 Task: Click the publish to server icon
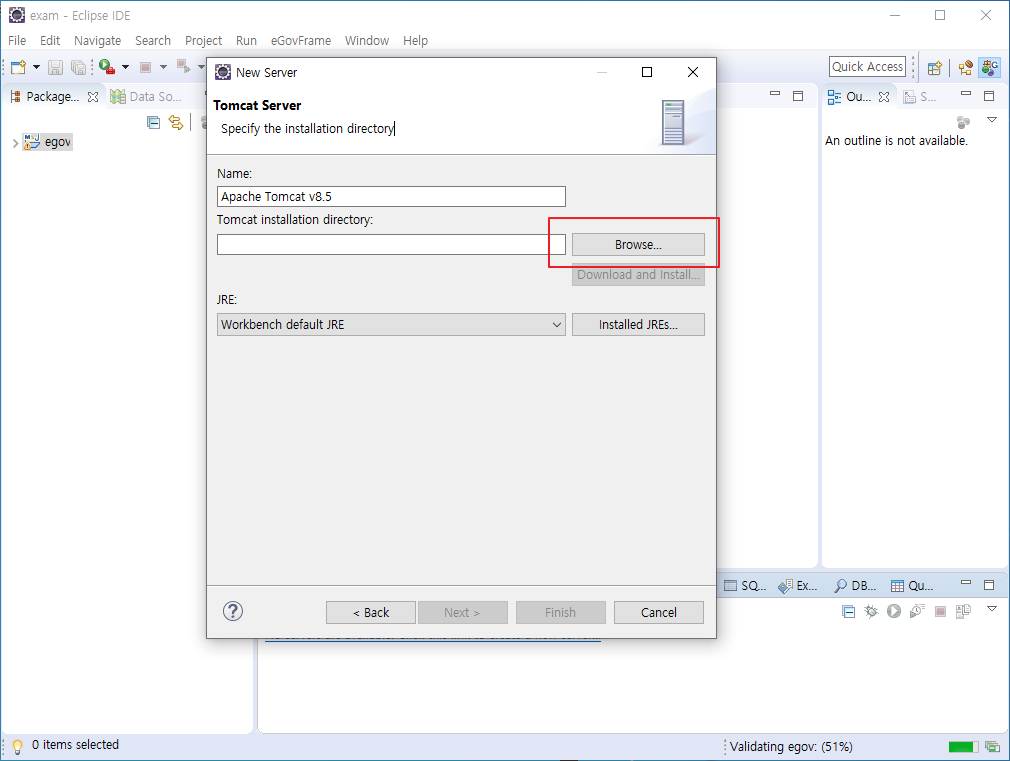coord(964,612)
